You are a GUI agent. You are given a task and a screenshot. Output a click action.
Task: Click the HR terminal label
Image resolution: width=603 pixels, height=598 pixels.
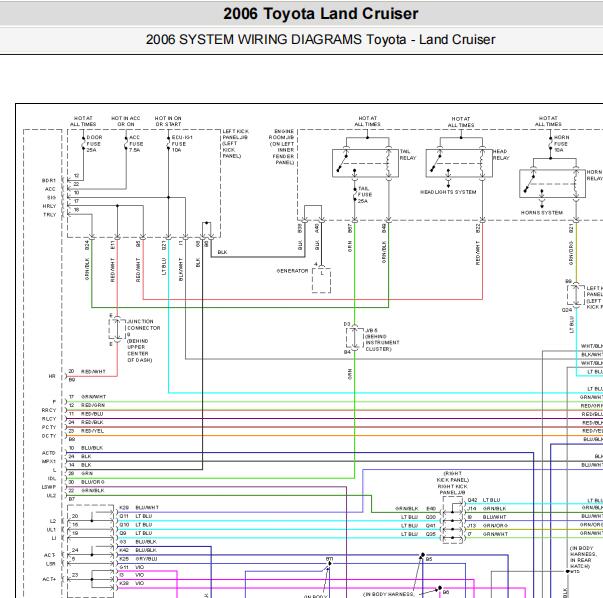coord(52,376)
